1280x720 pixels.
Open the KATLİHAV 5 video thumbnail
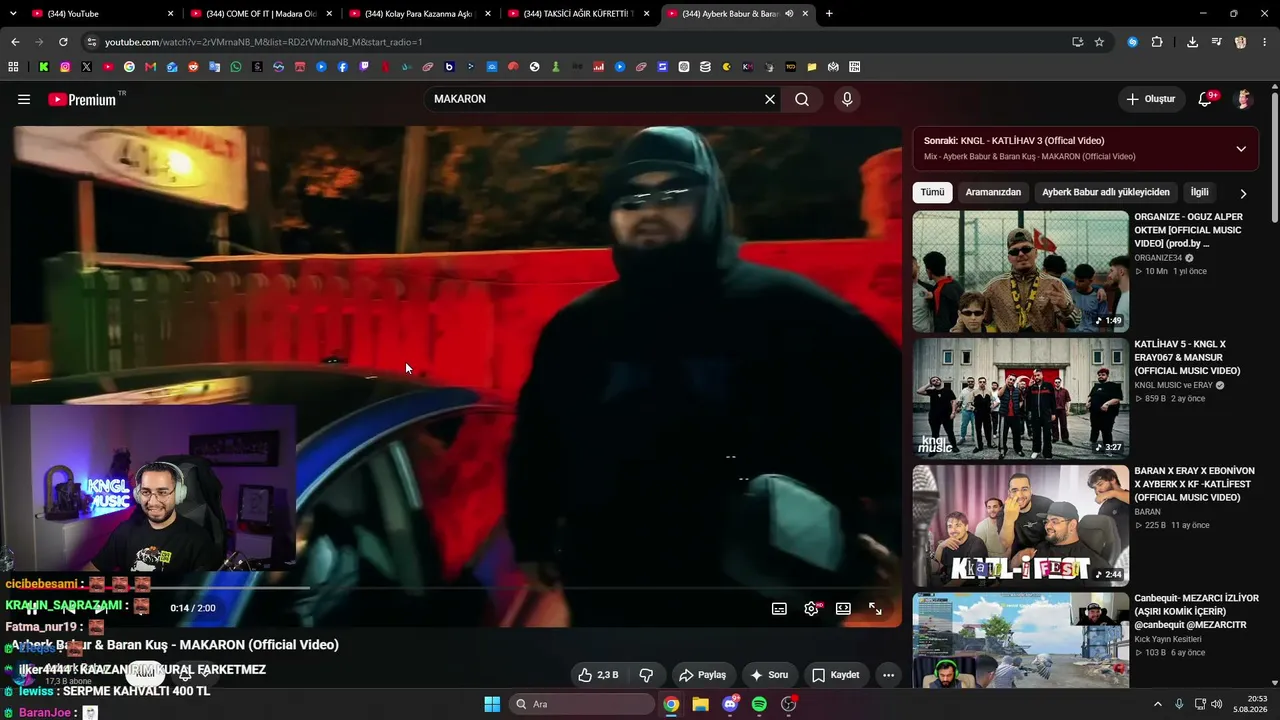pyautogui.click(x=1020, y=398)
